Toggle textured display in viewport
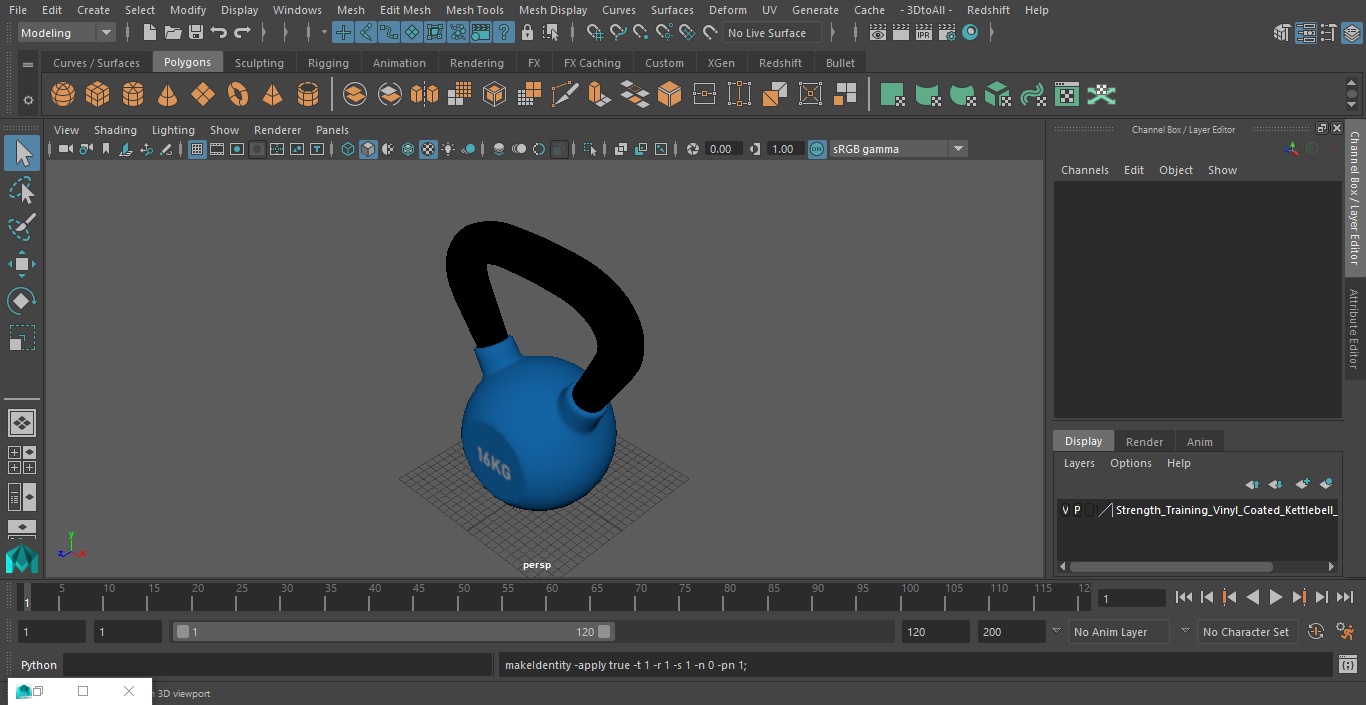The height and width of the screenshot is (705, 1366). click(x=428, y=149)
